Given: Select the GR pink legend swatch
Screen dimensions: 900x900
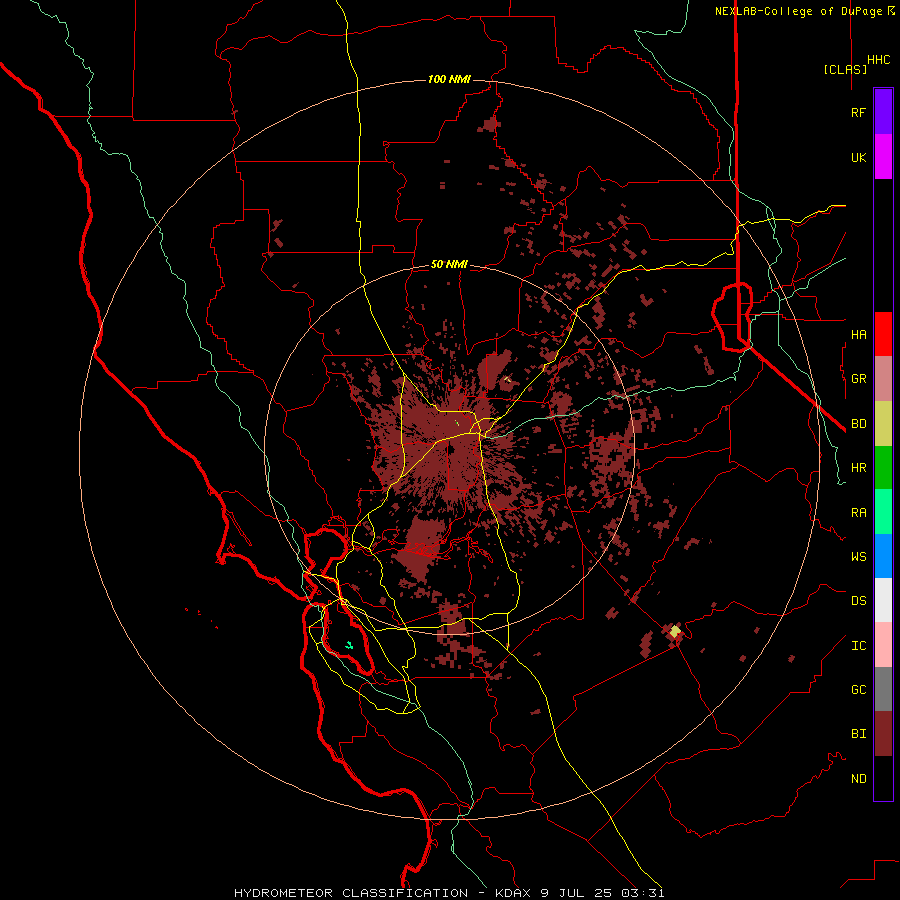Looking at the screenshot, I should tap(883, 378).
